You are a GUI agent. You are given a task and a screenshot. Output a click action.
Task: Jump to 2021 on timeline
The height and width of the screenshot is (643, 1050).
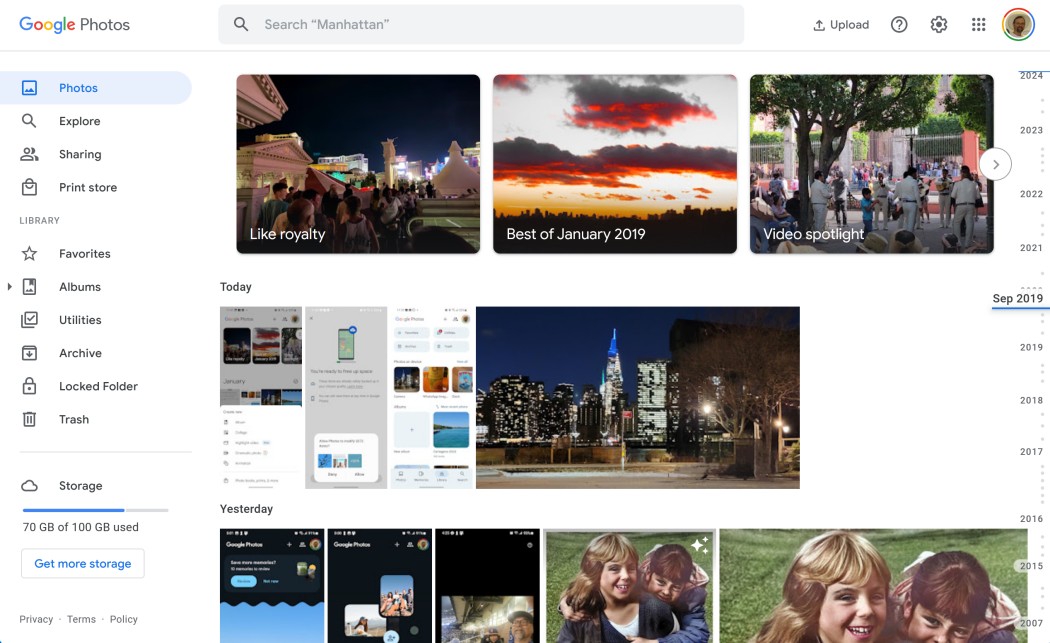click(1031, 248)
